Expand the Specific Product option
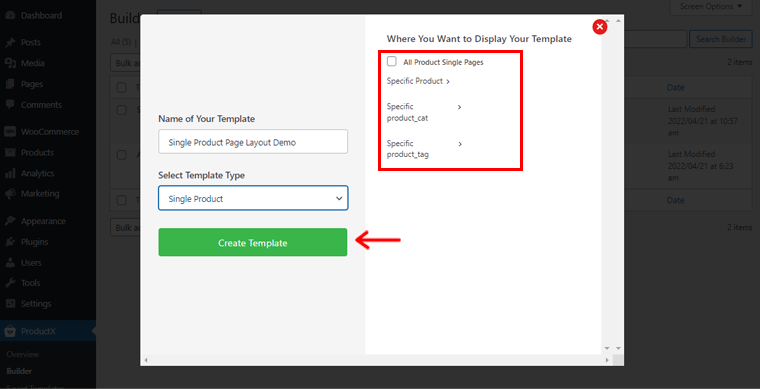 click(418, 81)
